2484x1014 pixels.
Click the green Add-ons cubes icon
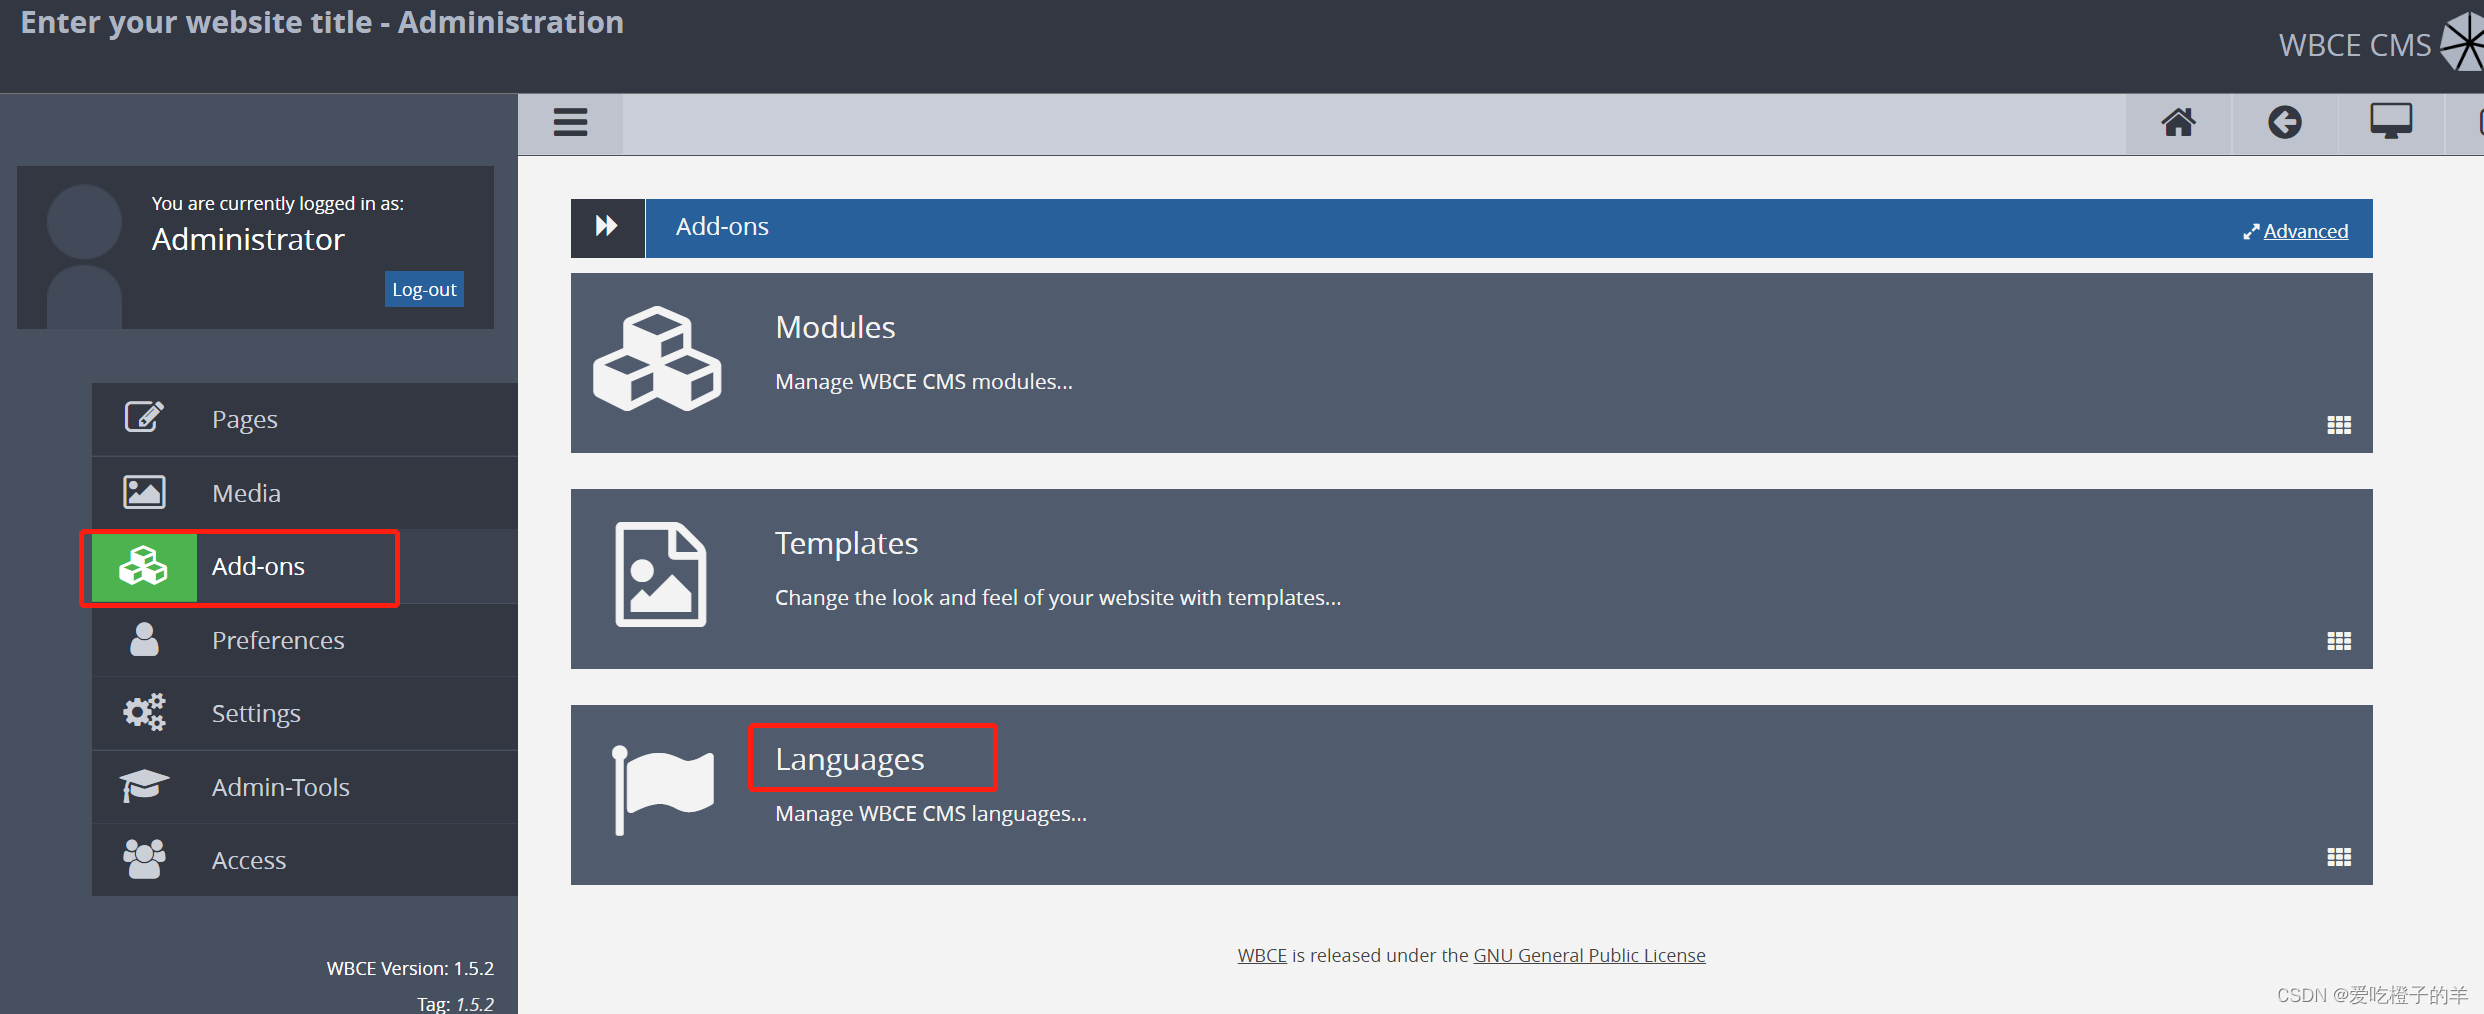(144, 566)
